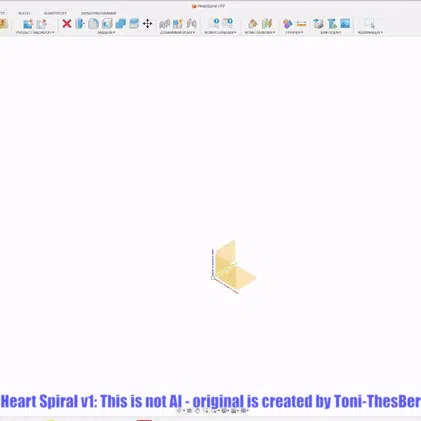
Task: Click the HeartSpiral document title tab
Action: [x=208, y=6]
